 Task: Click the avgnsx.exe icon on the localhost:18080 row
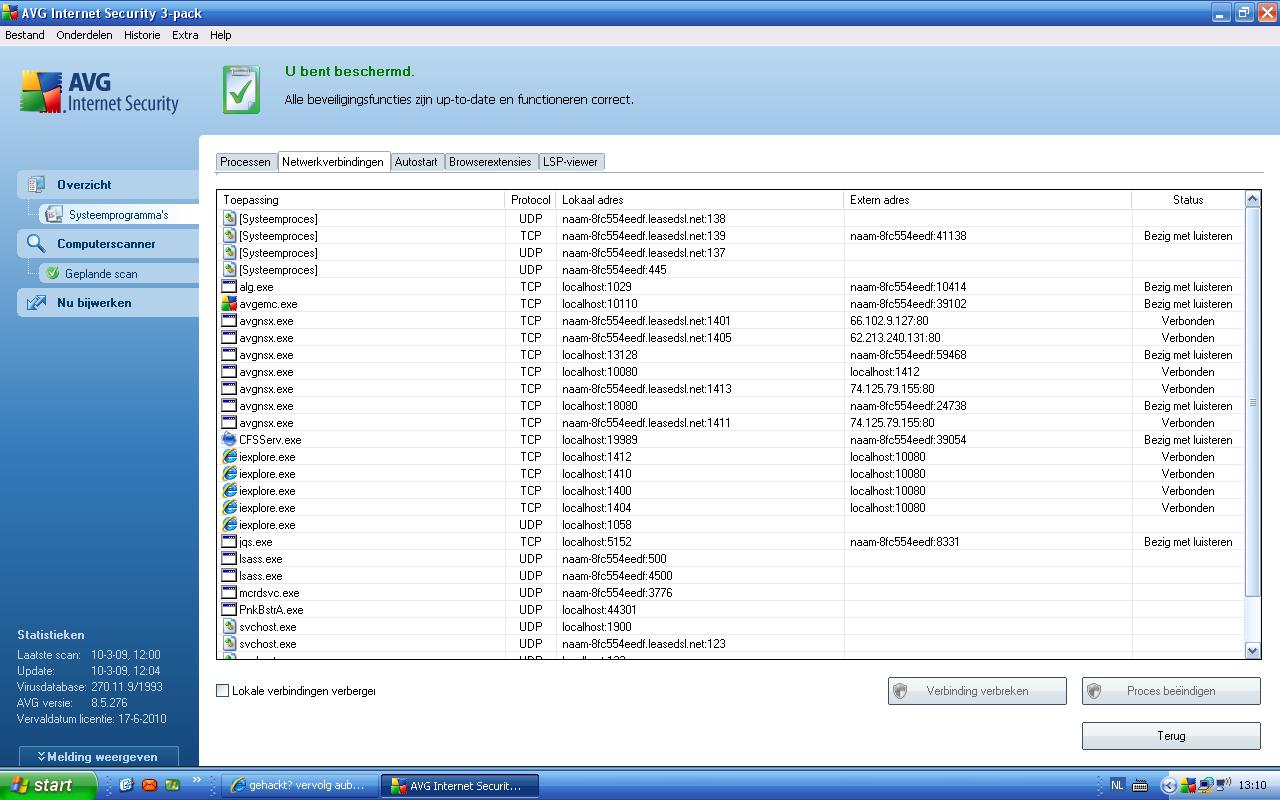pyautogui.click(x=229, y=406)
